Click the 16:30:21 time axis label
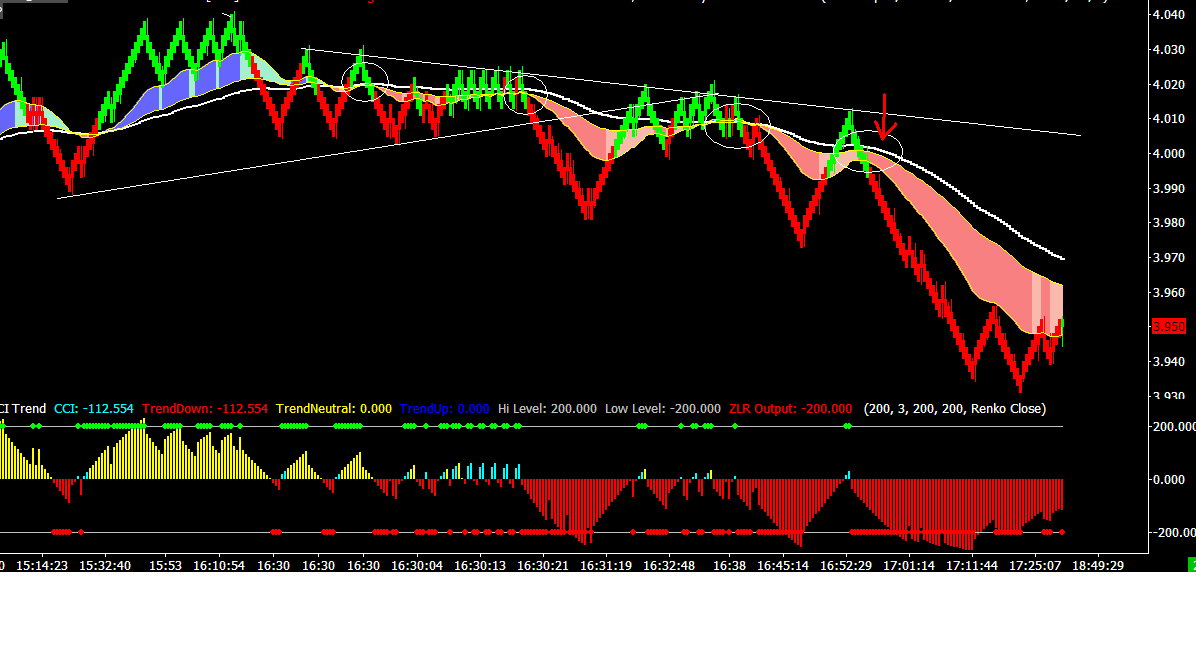 542,566
